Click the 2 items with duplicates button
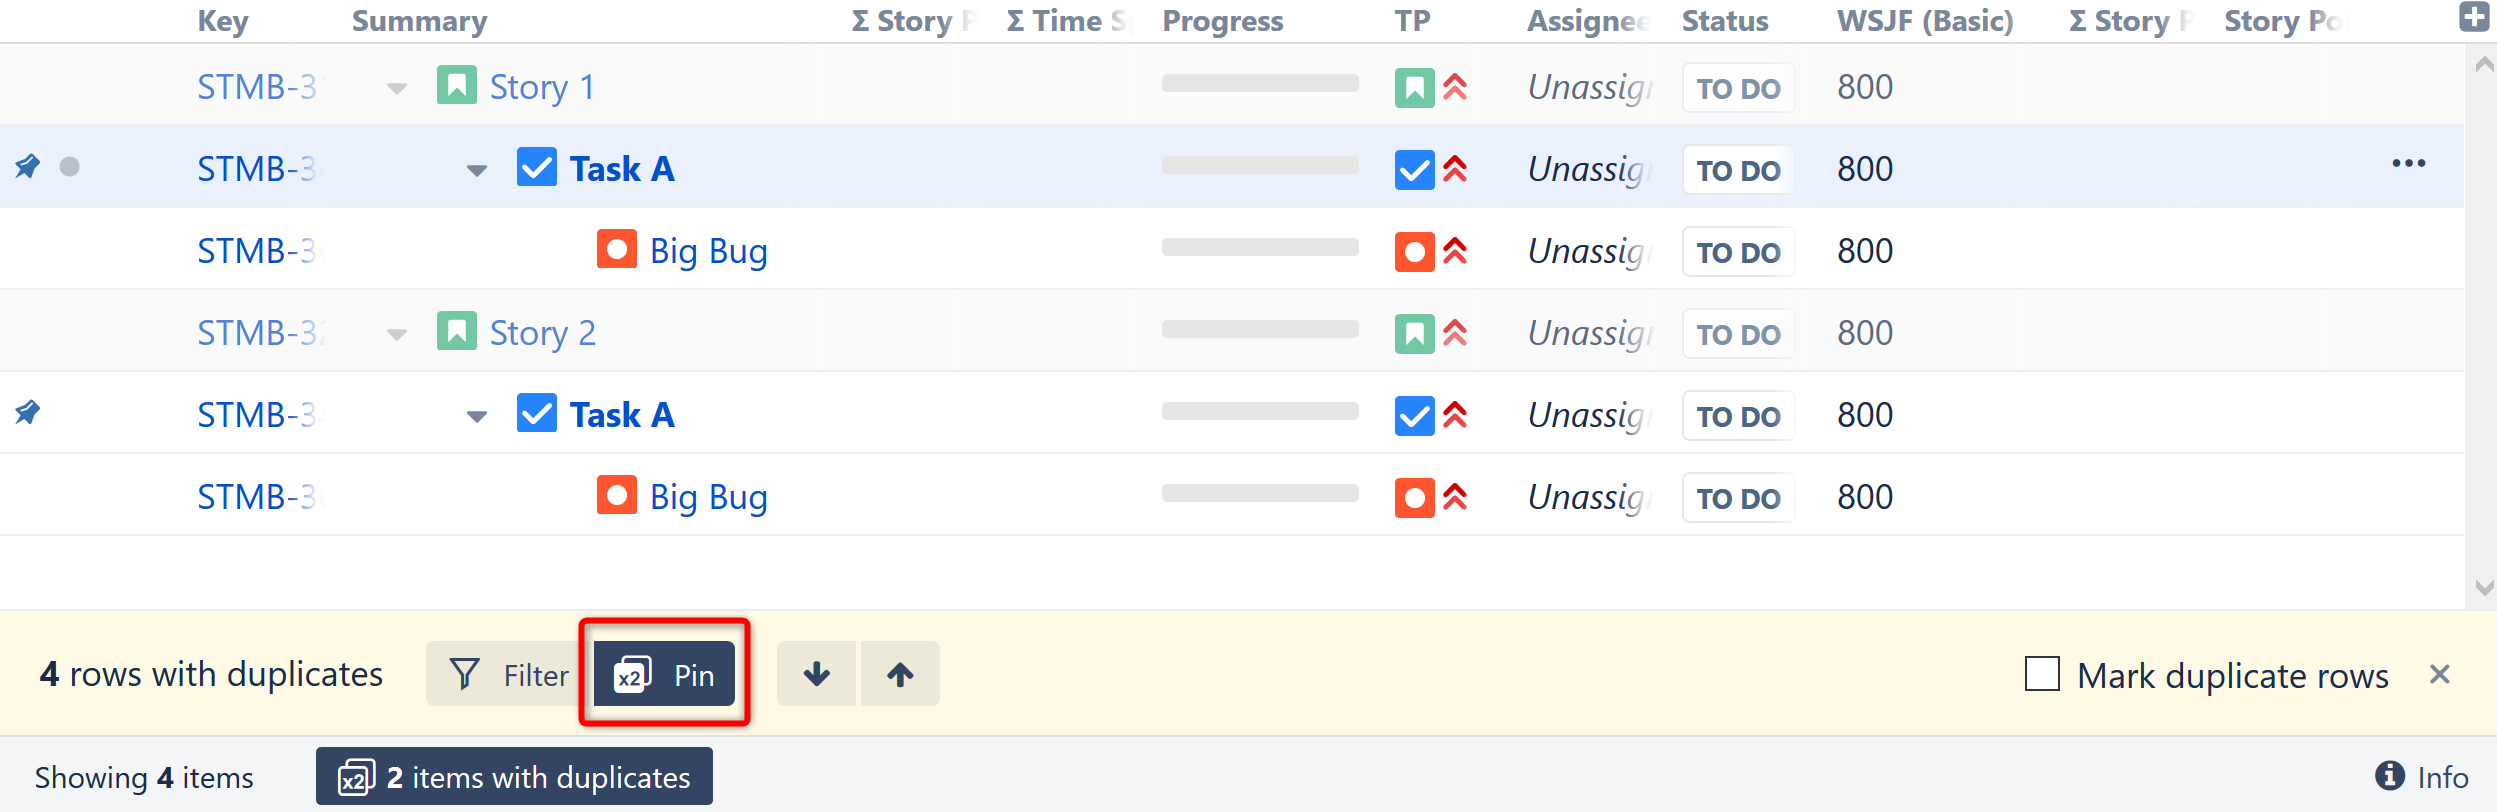2497x812 pixels. pyautogui.click(x=514, y=777)
